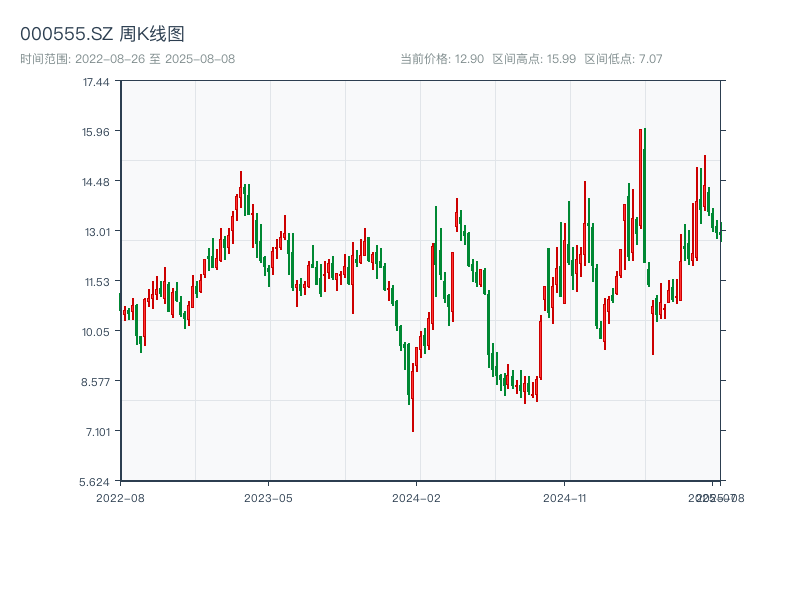Viewport: 800px width, 600px height.
Task: Select the time range text 2022-08-26 至 2025-08-08
Action: (155, 59)
